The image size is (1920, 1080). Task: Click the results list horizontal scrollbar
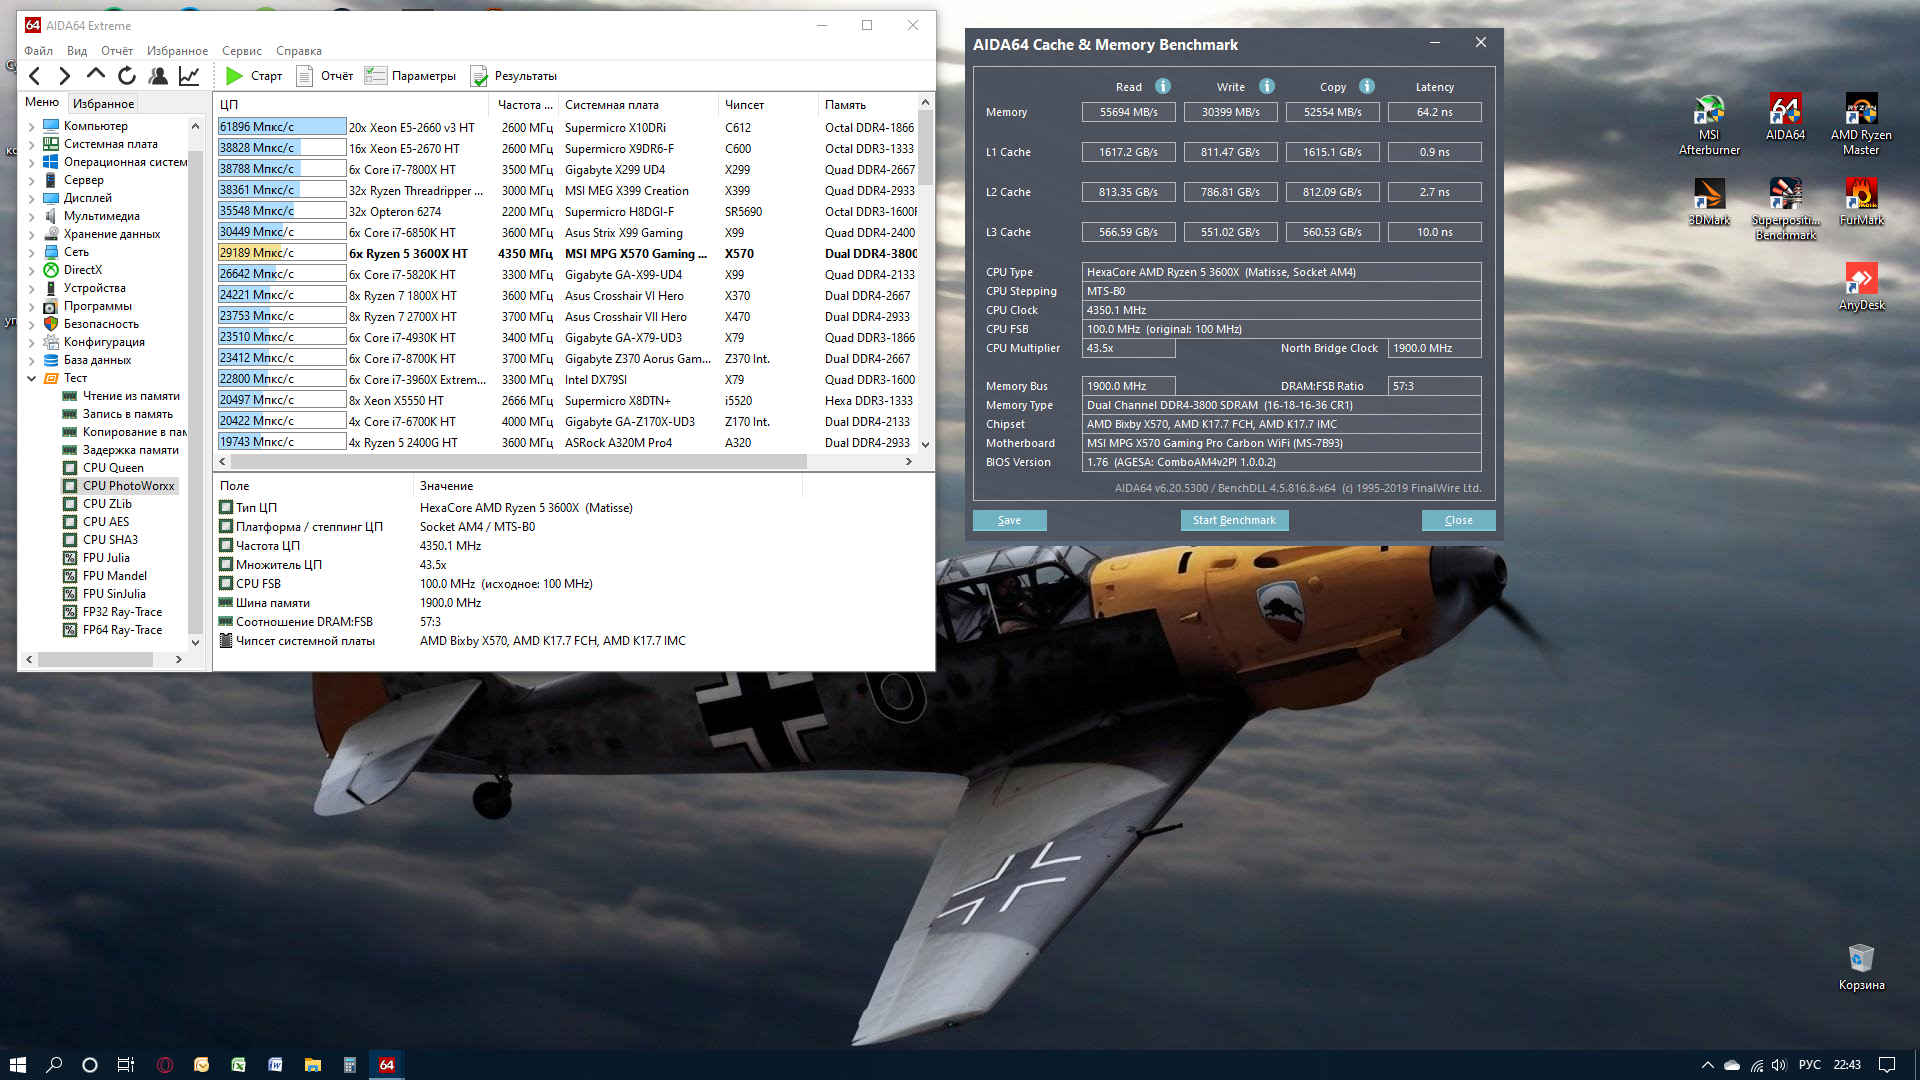point(520,462)
